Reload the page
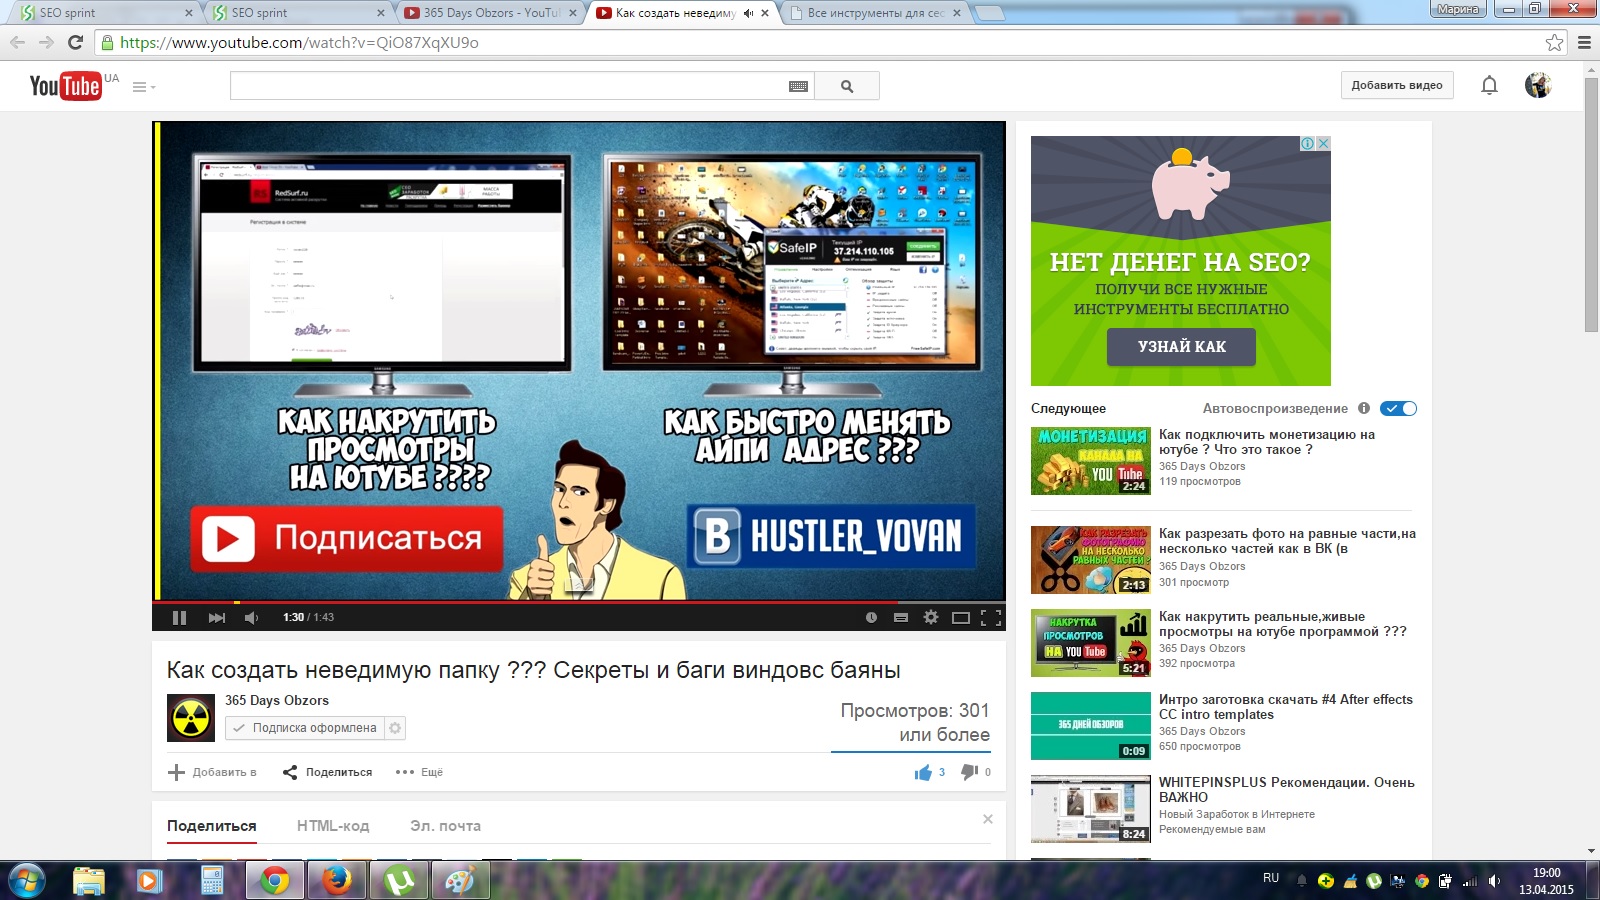The height and width of the screenshot is (900, 1600). (x=75, y=42)
